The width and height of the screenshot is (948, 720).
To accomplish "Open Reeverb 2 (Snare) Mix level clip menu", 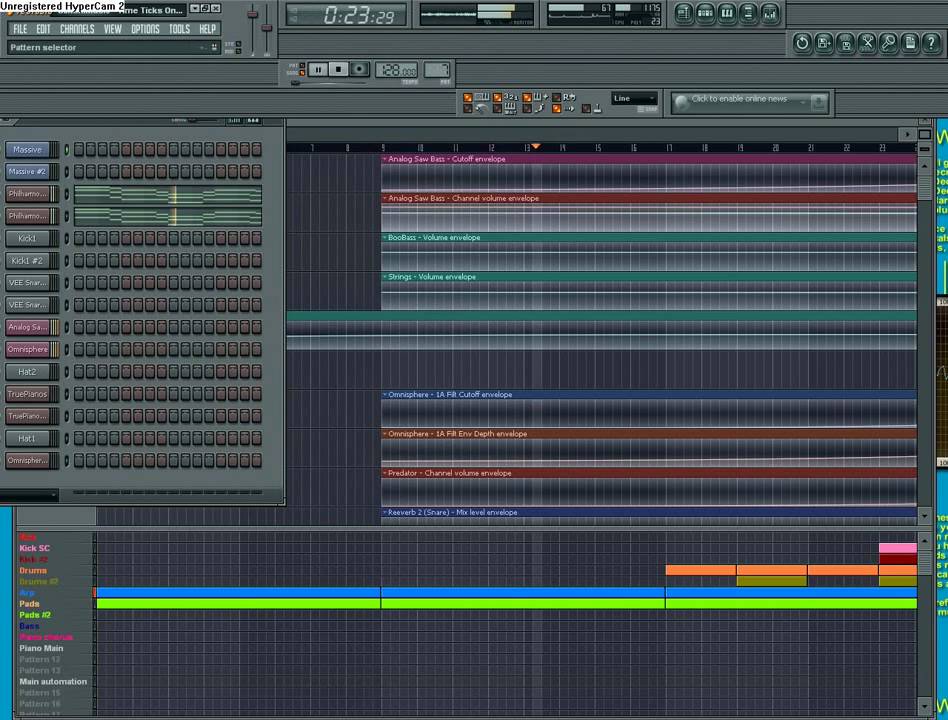I will (385, 513).
